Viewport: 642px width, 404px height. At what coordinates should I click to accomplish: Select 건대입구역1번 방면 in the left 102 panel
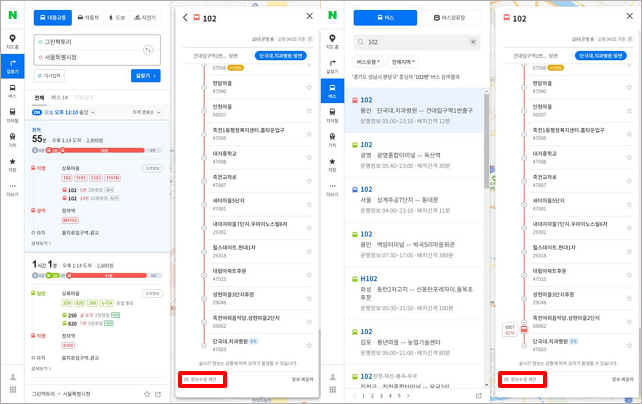pyautogui.click(x=215, y=56)
